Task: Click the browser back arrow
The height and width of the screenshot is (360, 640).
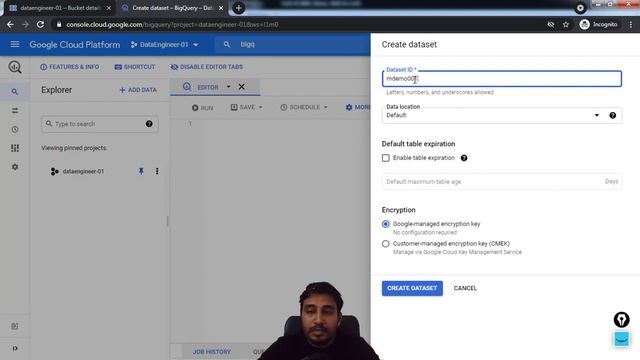Action: (x=10, y=24)
